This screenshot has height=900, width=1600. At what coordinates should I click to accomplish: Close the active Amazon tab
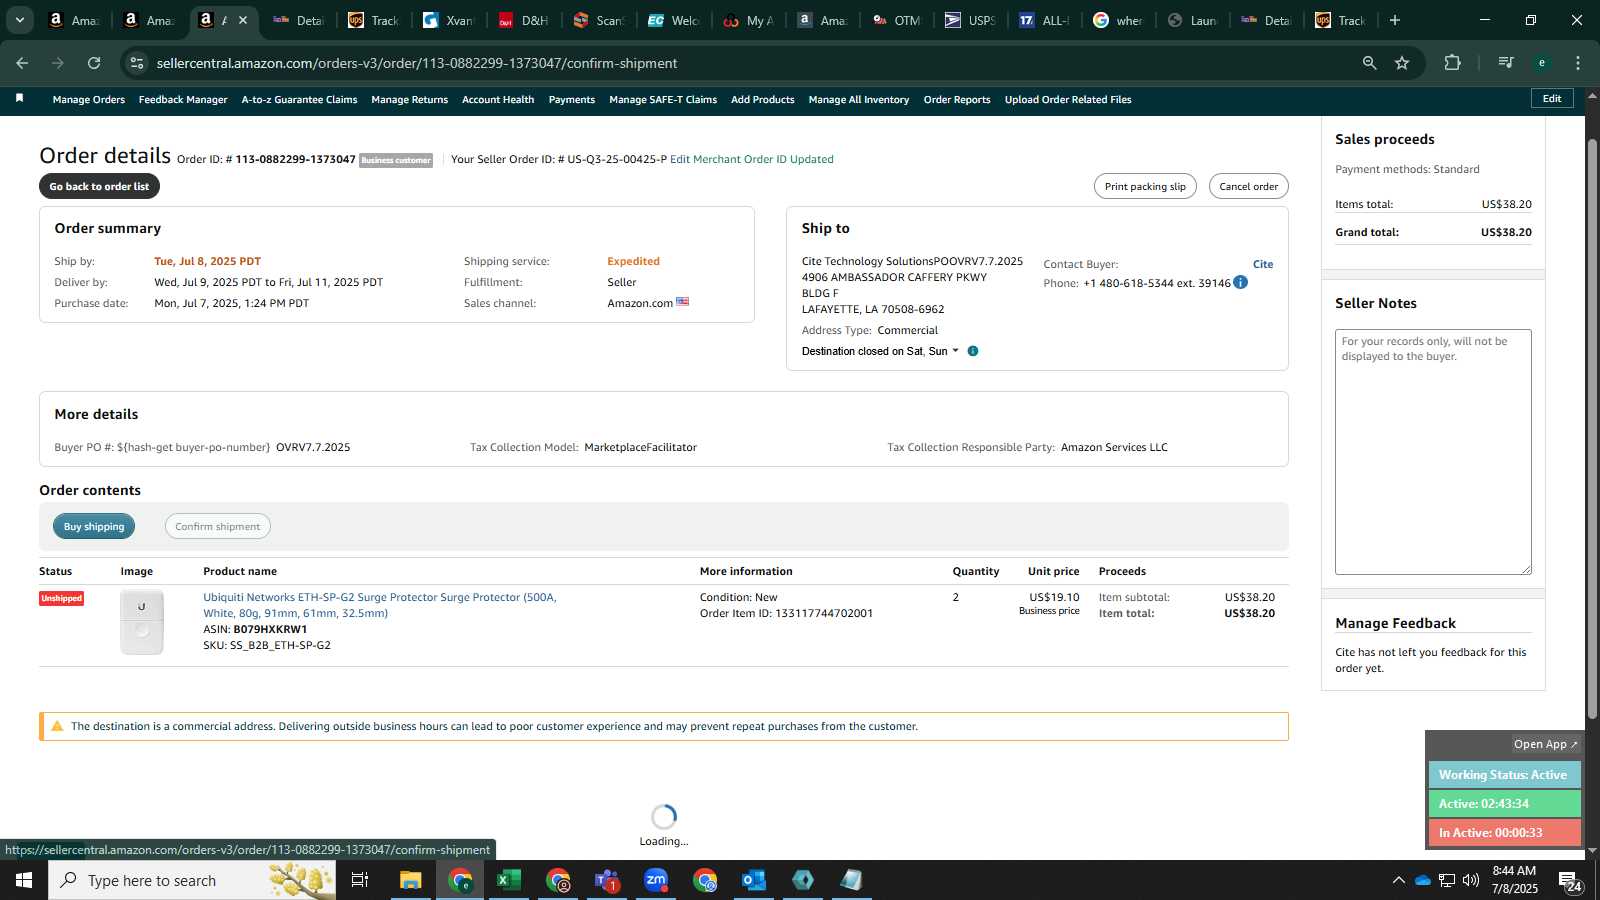pyautogui.click(x=242, y=20)
